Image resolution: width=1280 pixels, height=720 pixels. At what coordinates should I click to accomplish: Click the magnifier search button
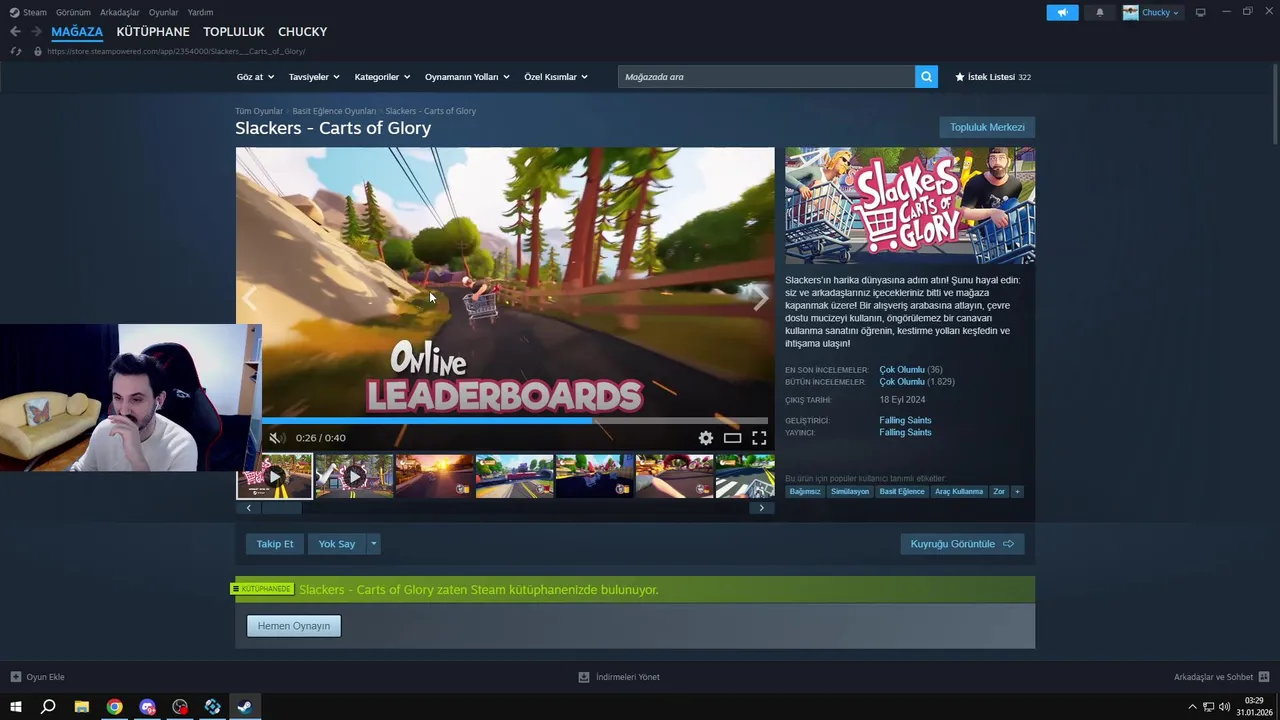[x=926, y=77]
